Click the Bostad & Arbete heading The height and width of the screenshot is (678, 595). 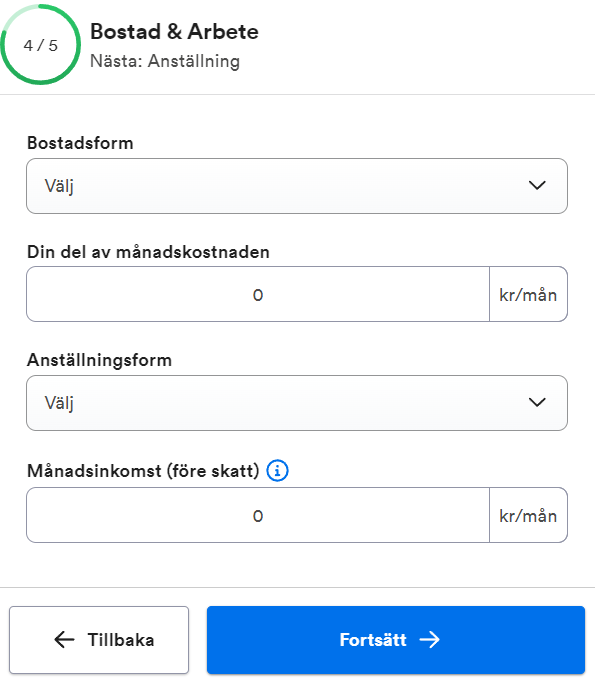coord(174,32)
